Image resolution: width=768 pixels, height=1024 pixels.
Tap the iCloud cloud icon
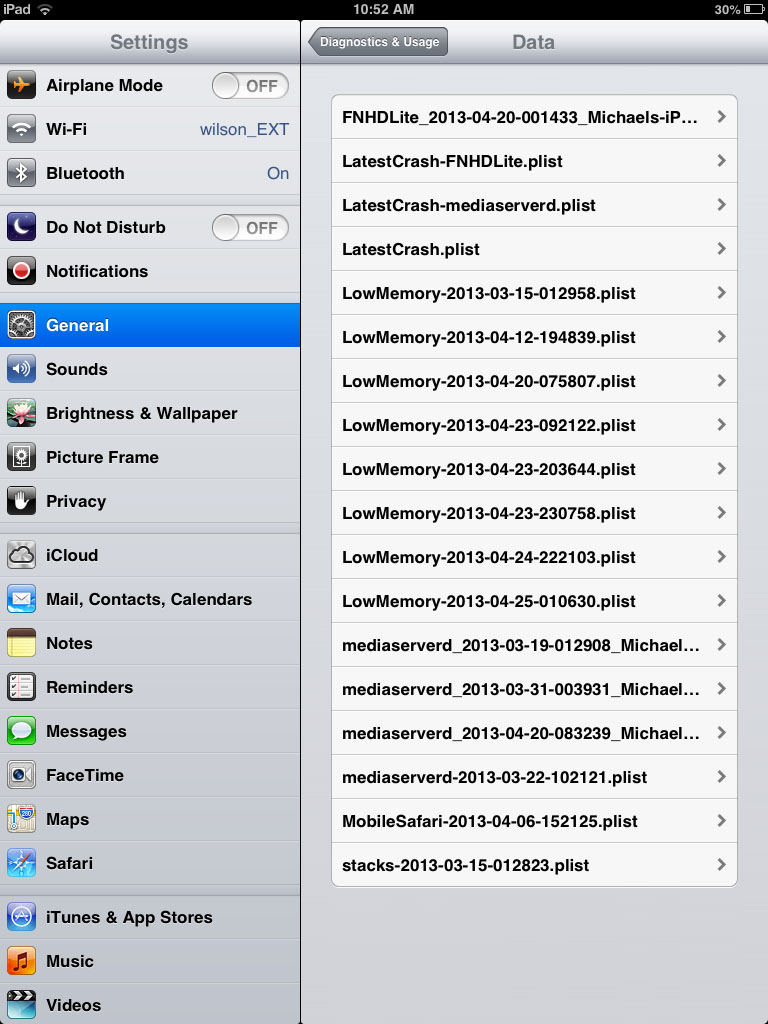tap(21, 555)
